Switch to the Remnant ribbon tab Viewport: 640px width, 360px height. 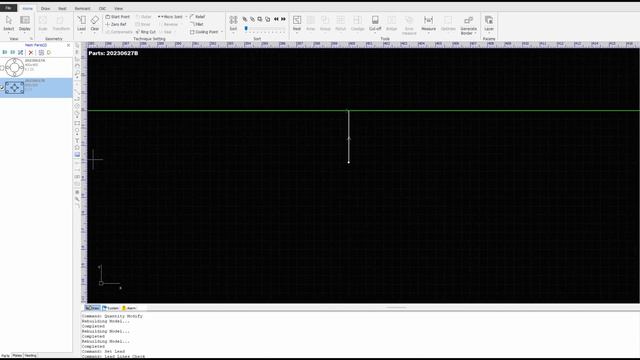[82, 9]
